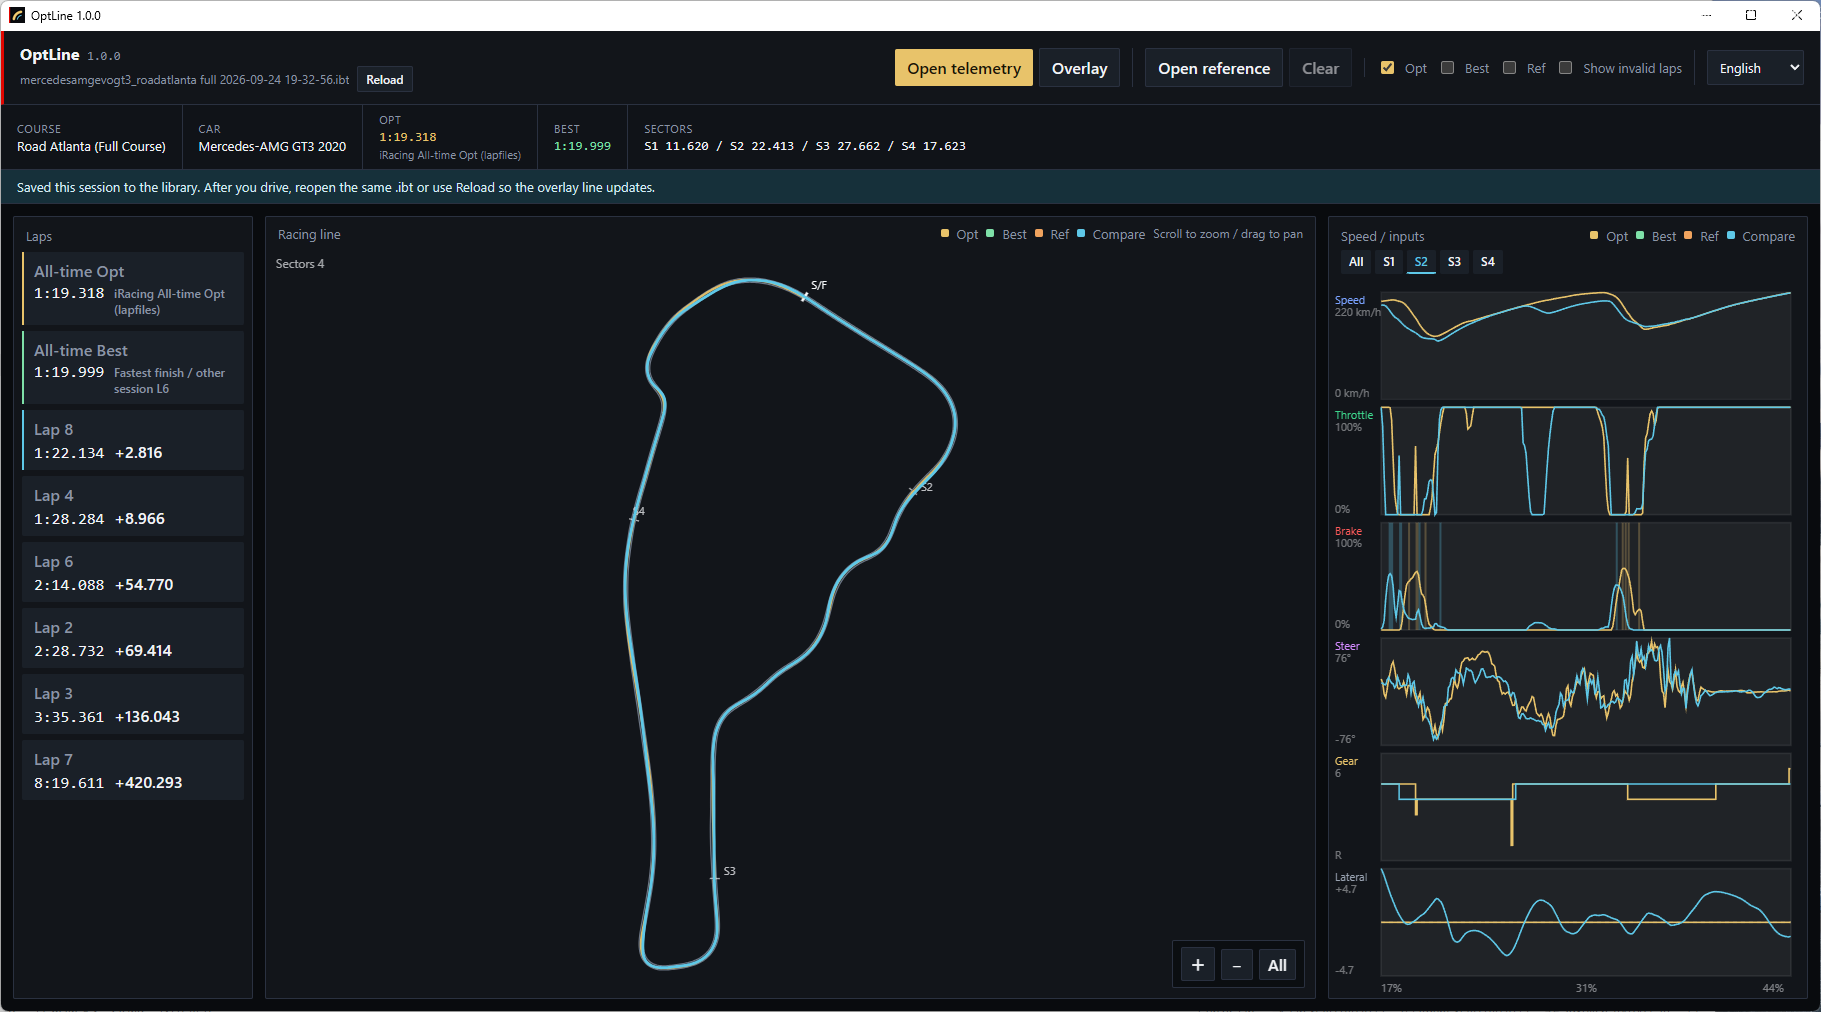Image resolution: width=1821 pixels, height=1012 pixels.
Task: Select Lap 2 in laps list
Action: click(133, 638)
